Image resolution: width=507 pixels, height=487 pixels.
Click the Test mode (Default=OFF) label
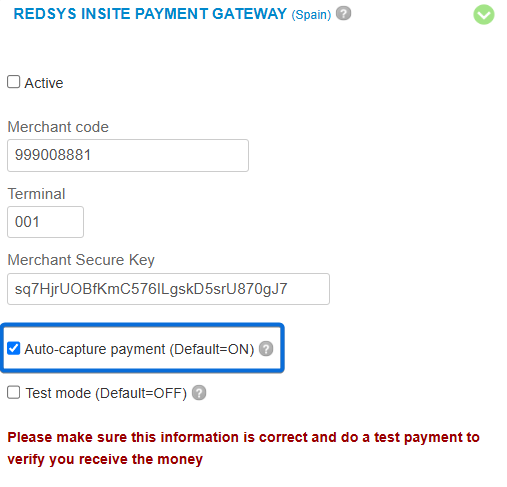(106, 393)
